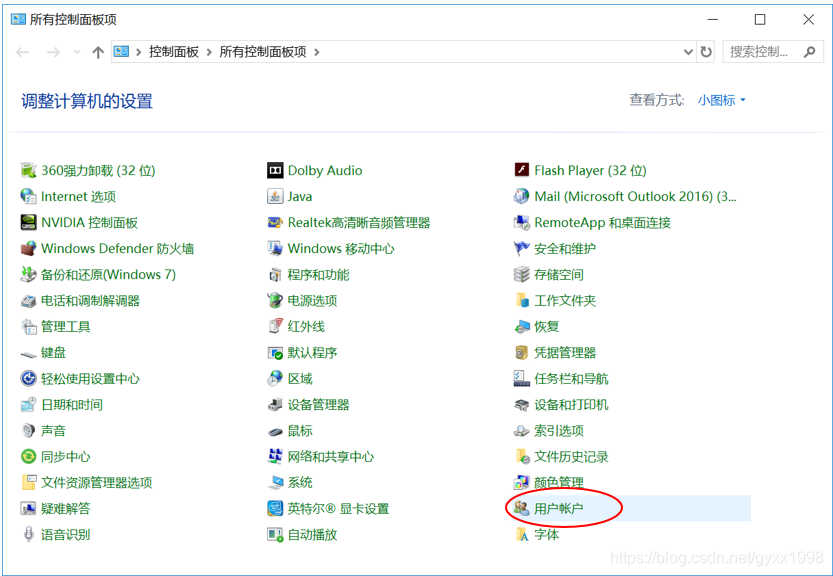Open NVIDIA 控制面板 icon
Viewport: 833px width, 576px height.
coord(28,223)
